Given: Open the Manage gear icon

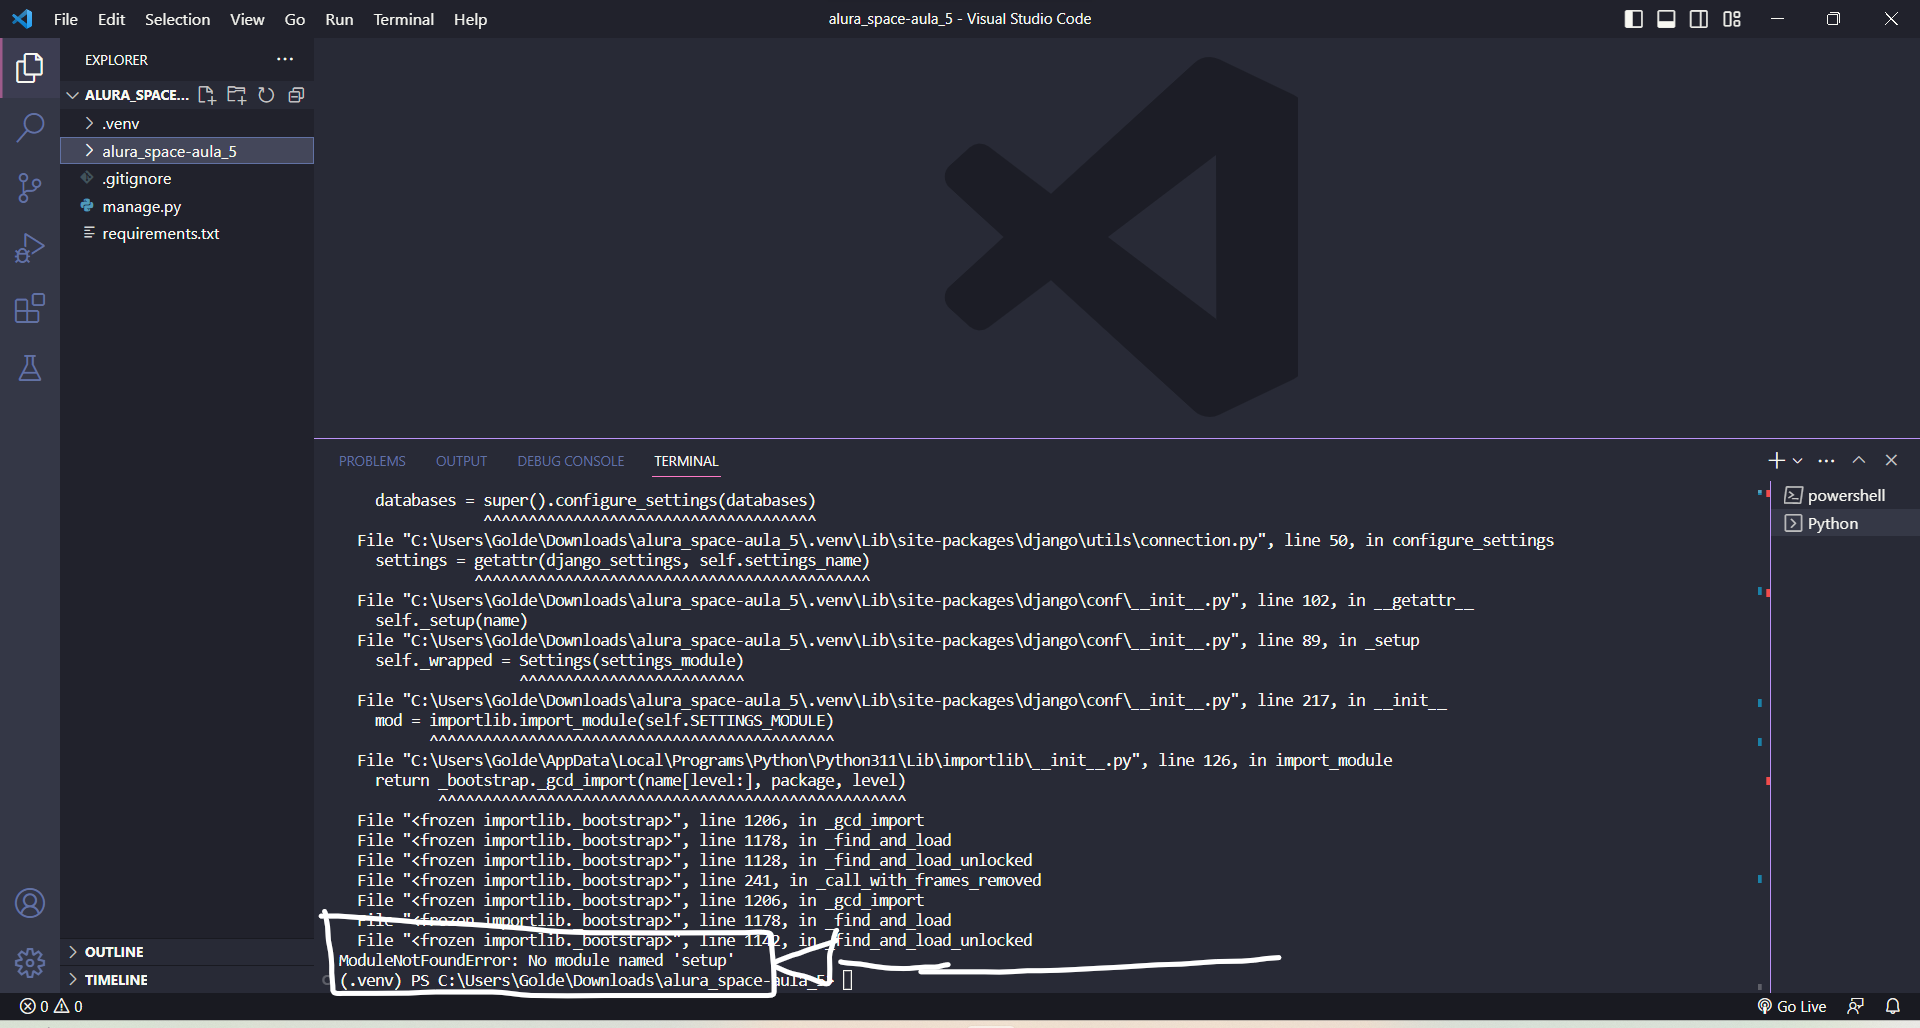Looking at the screenshot, I should click(30, 963).
